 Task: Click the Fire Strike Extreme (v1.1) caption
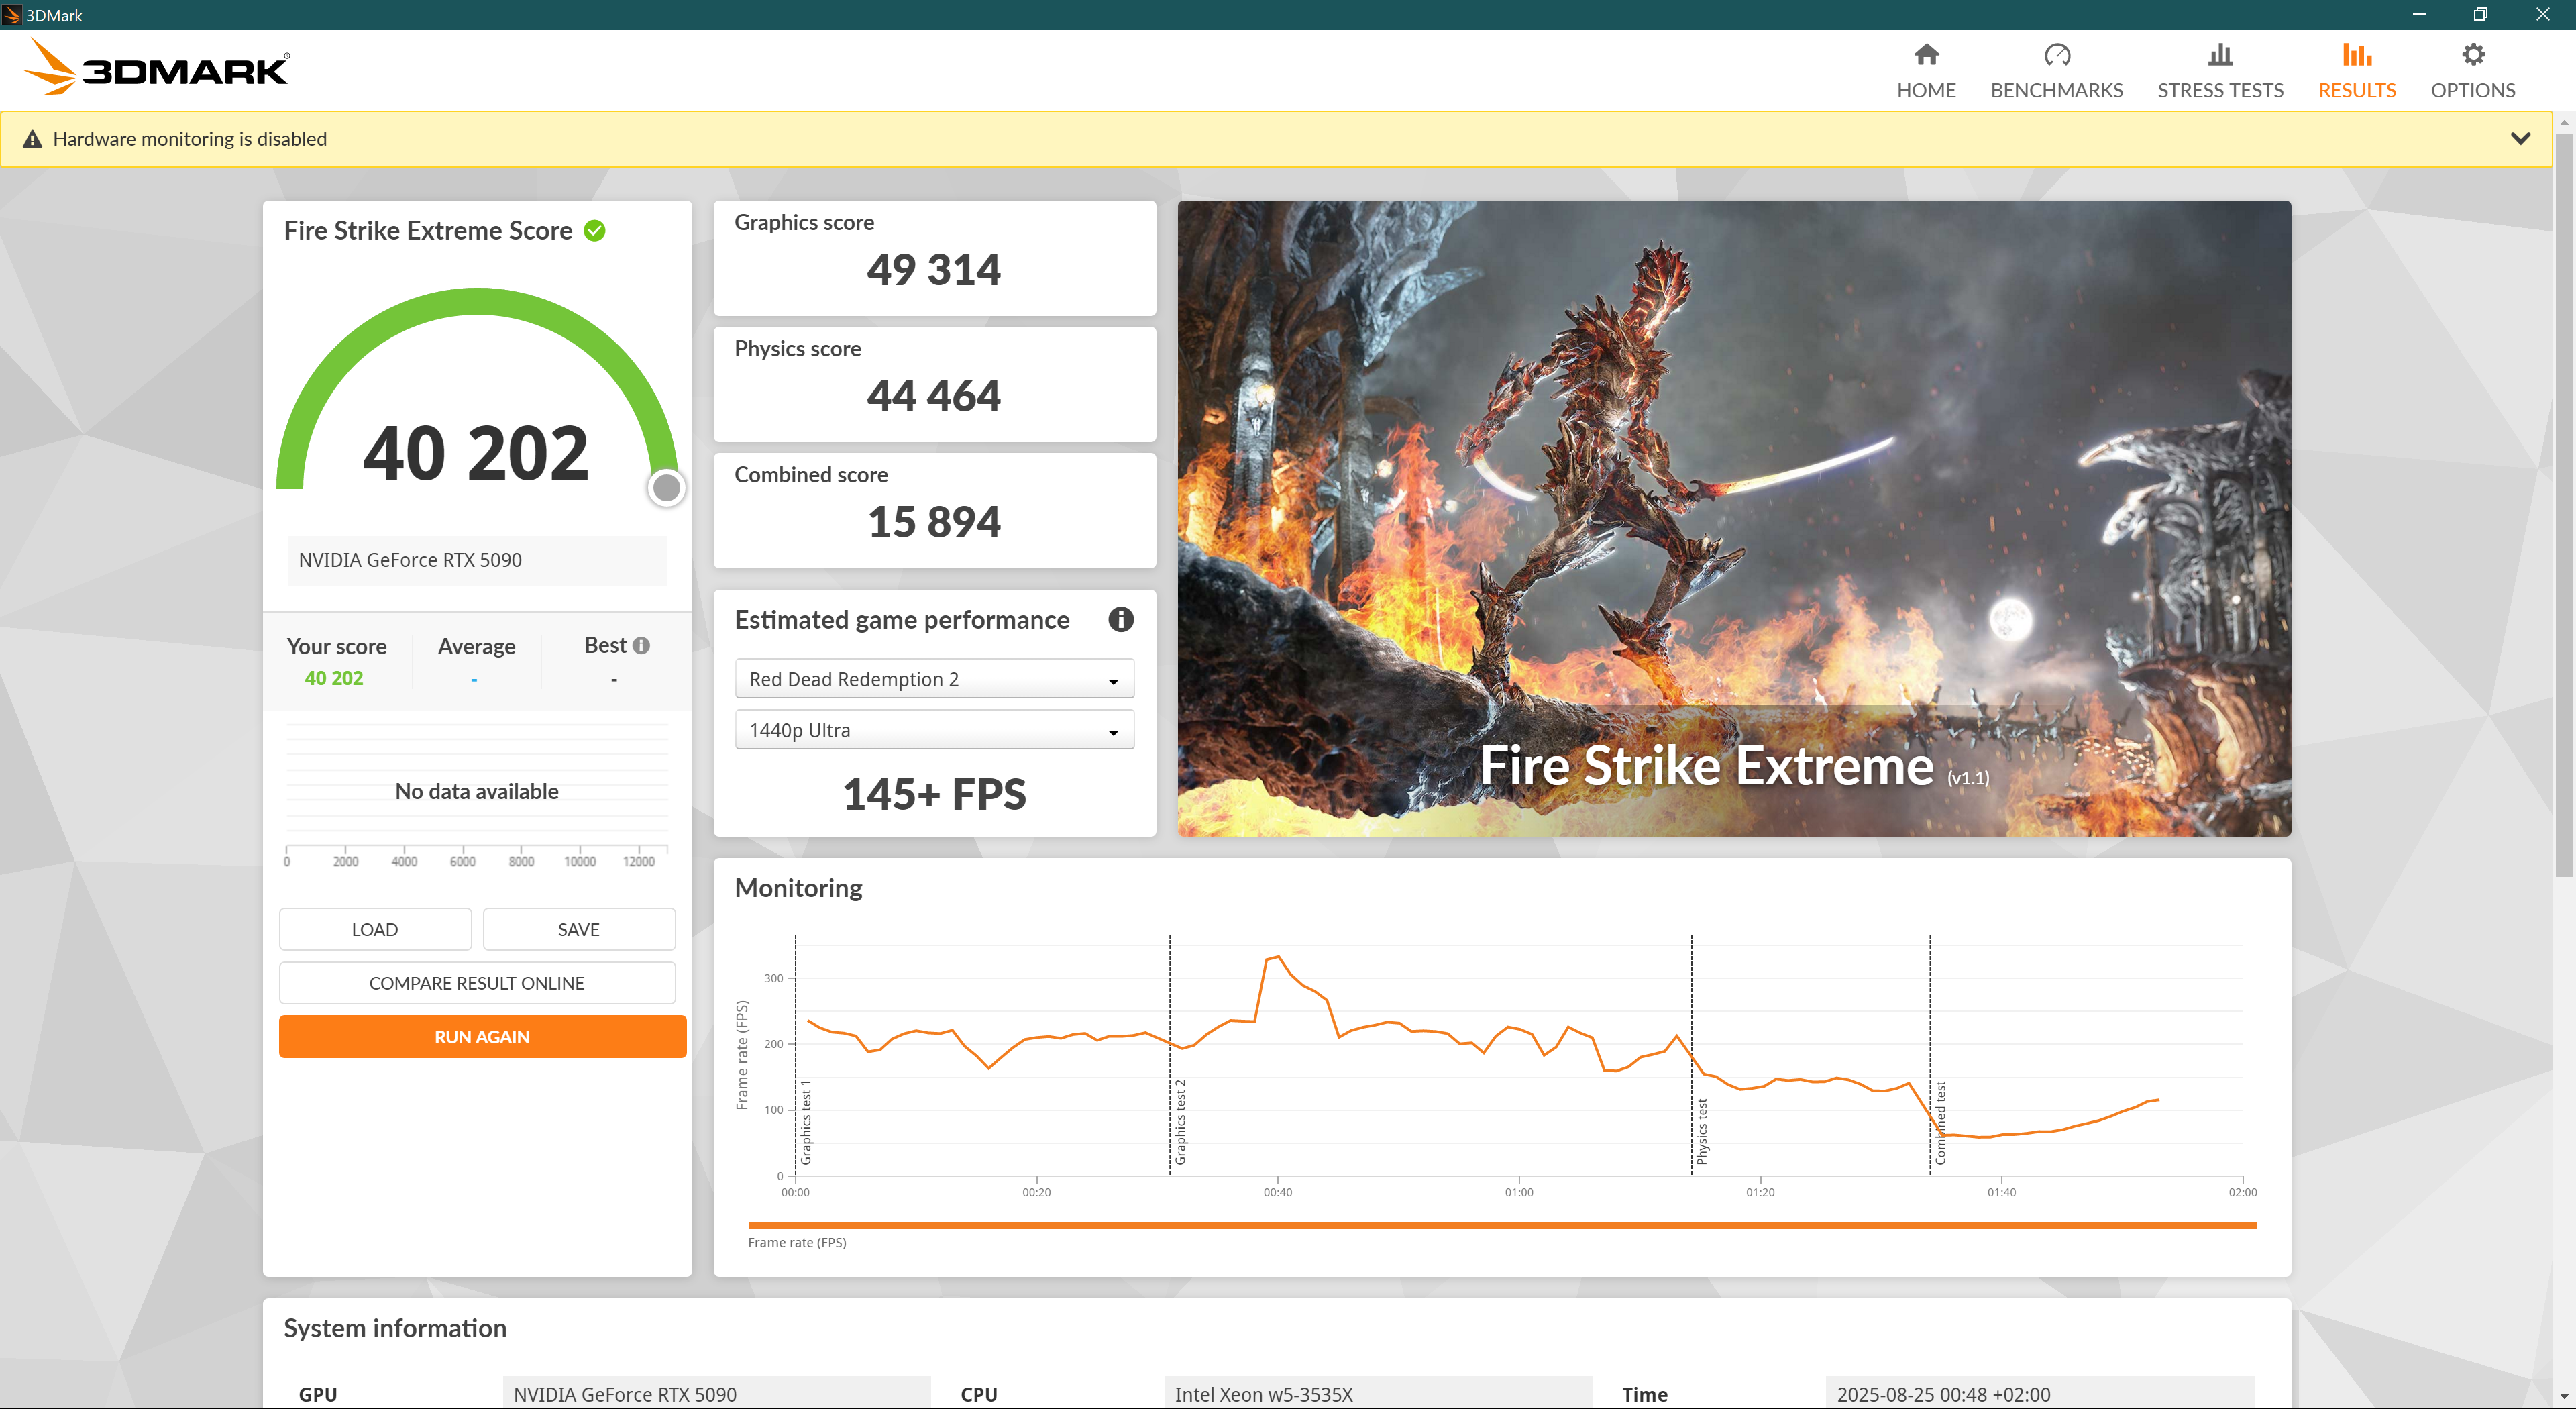(1734, 767)
